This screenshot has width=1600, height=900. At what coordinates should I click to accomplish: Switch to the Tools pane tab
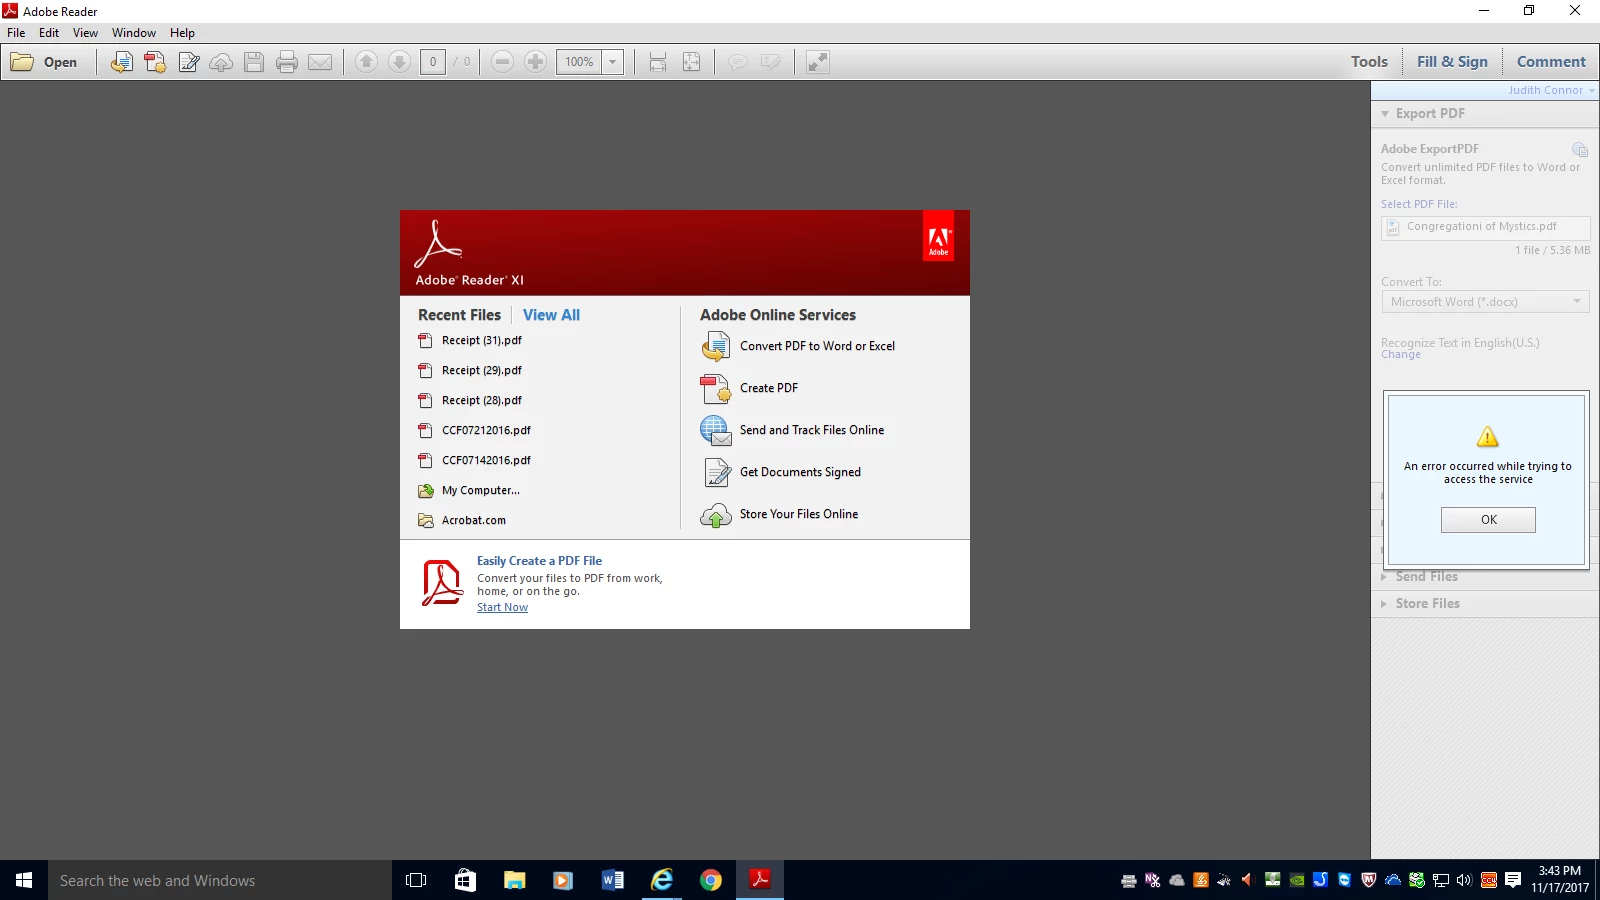[1369, 62]
